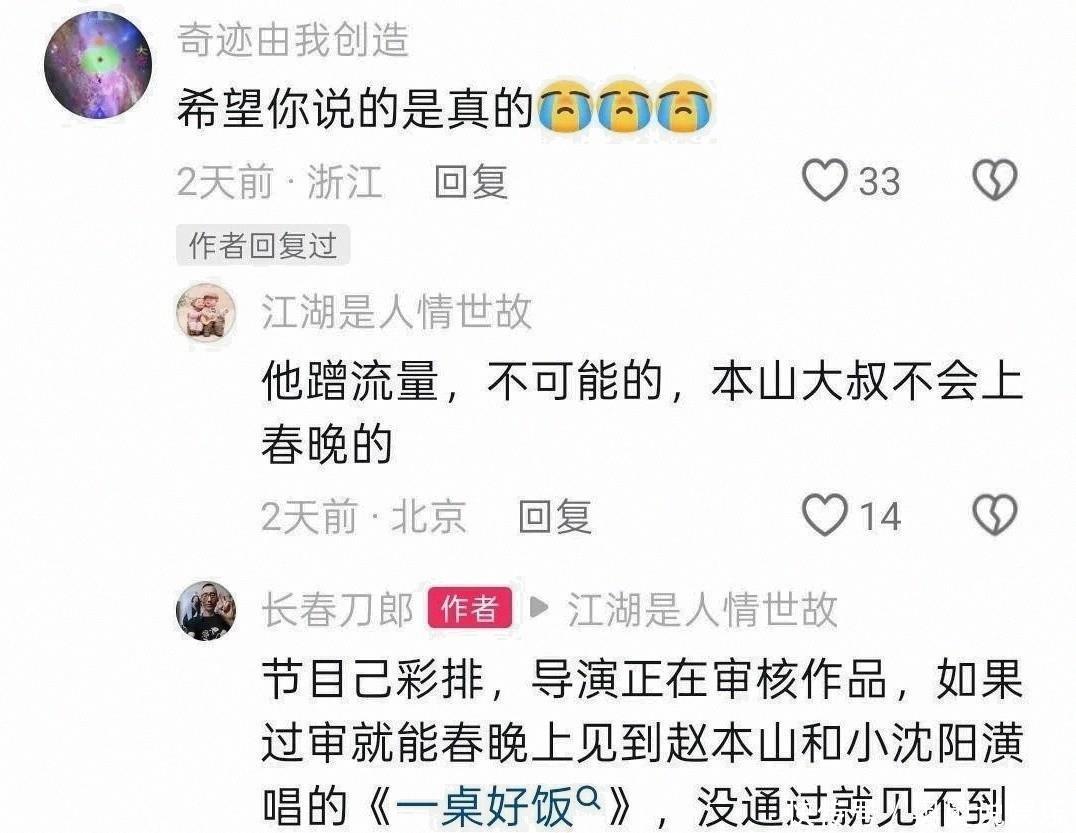Like the comment with 33 likes
Viewport: 1076px width, 833px height.
tap(824, 180)
